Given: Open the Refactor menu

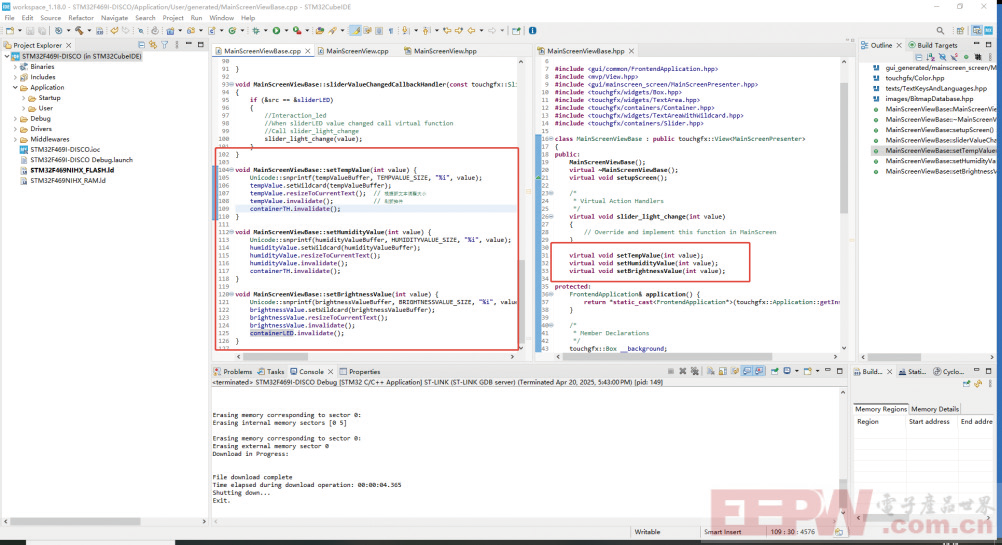Looking at the screenshot, I should 81,18.
